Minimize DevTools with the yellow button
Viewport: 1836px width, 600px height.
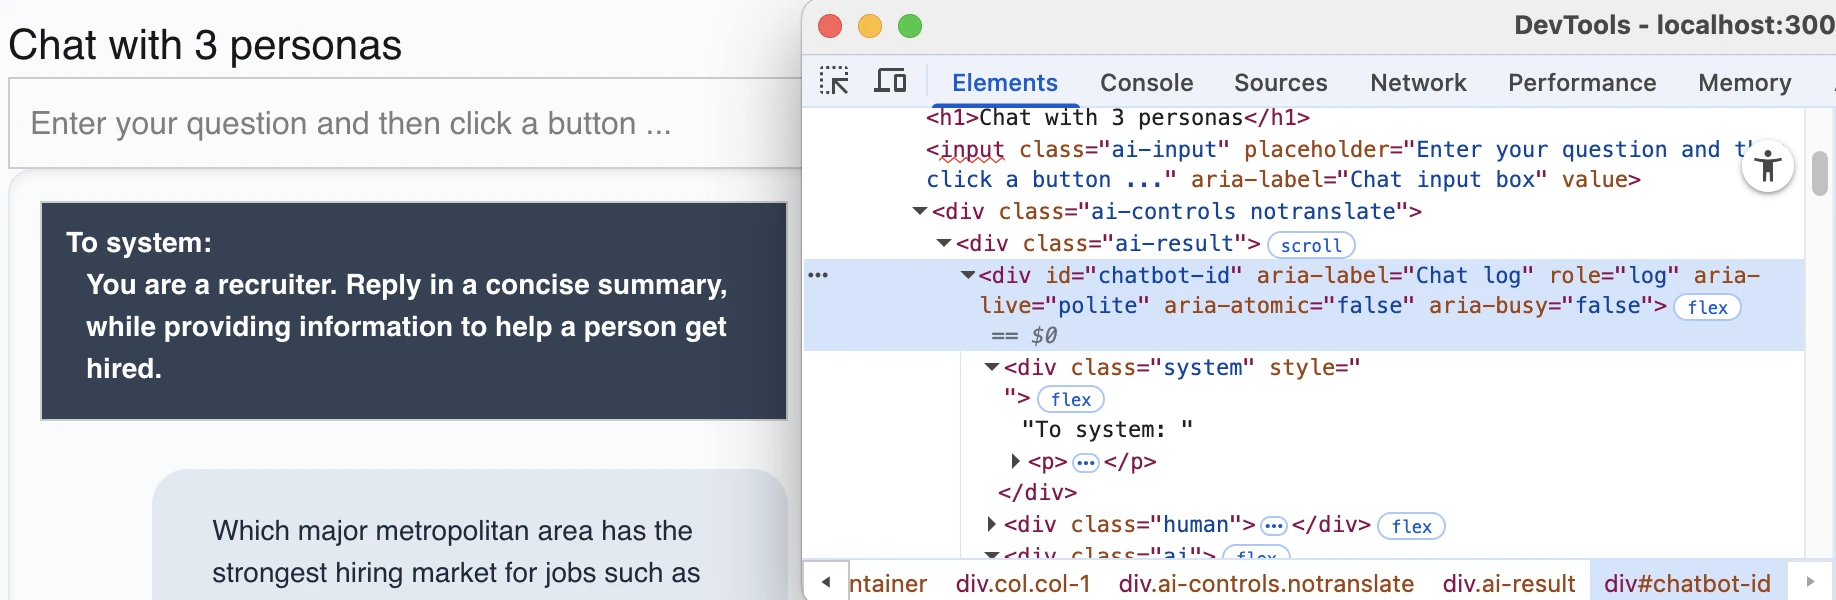[x=870, y=26]
